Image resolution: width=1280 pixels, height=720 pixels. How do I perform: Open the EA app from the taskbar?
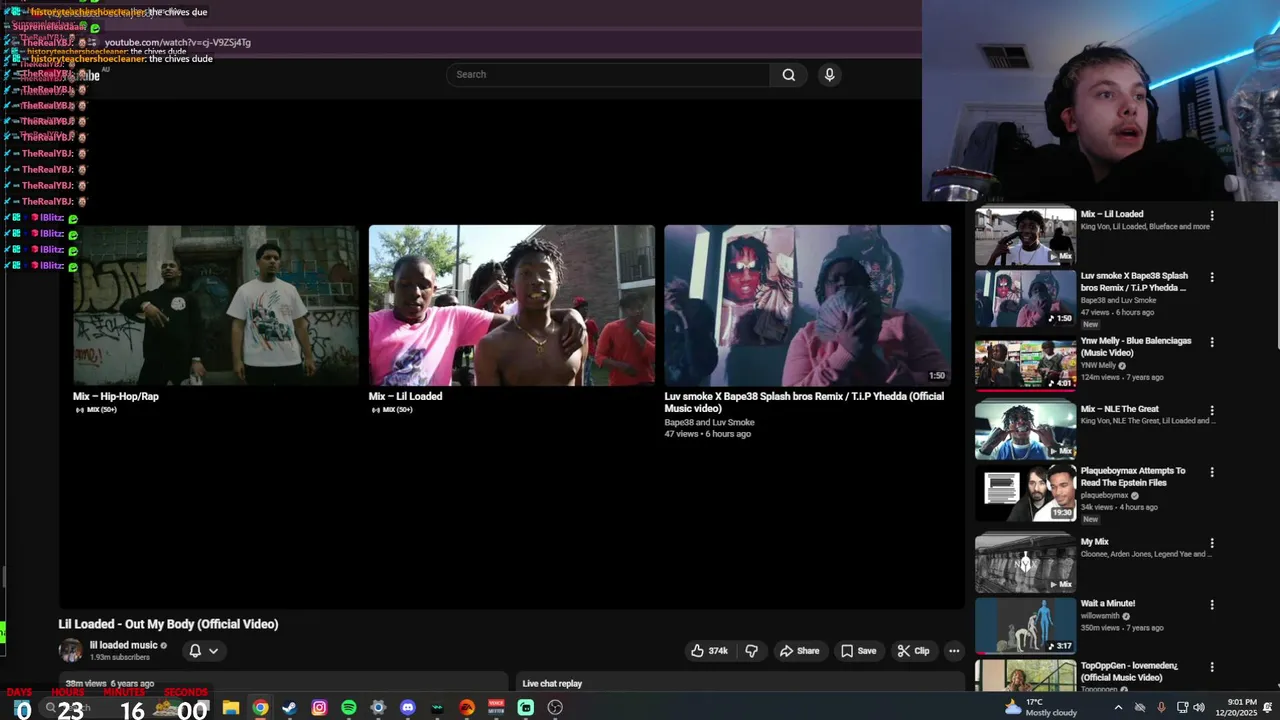[x=466, y=708]
